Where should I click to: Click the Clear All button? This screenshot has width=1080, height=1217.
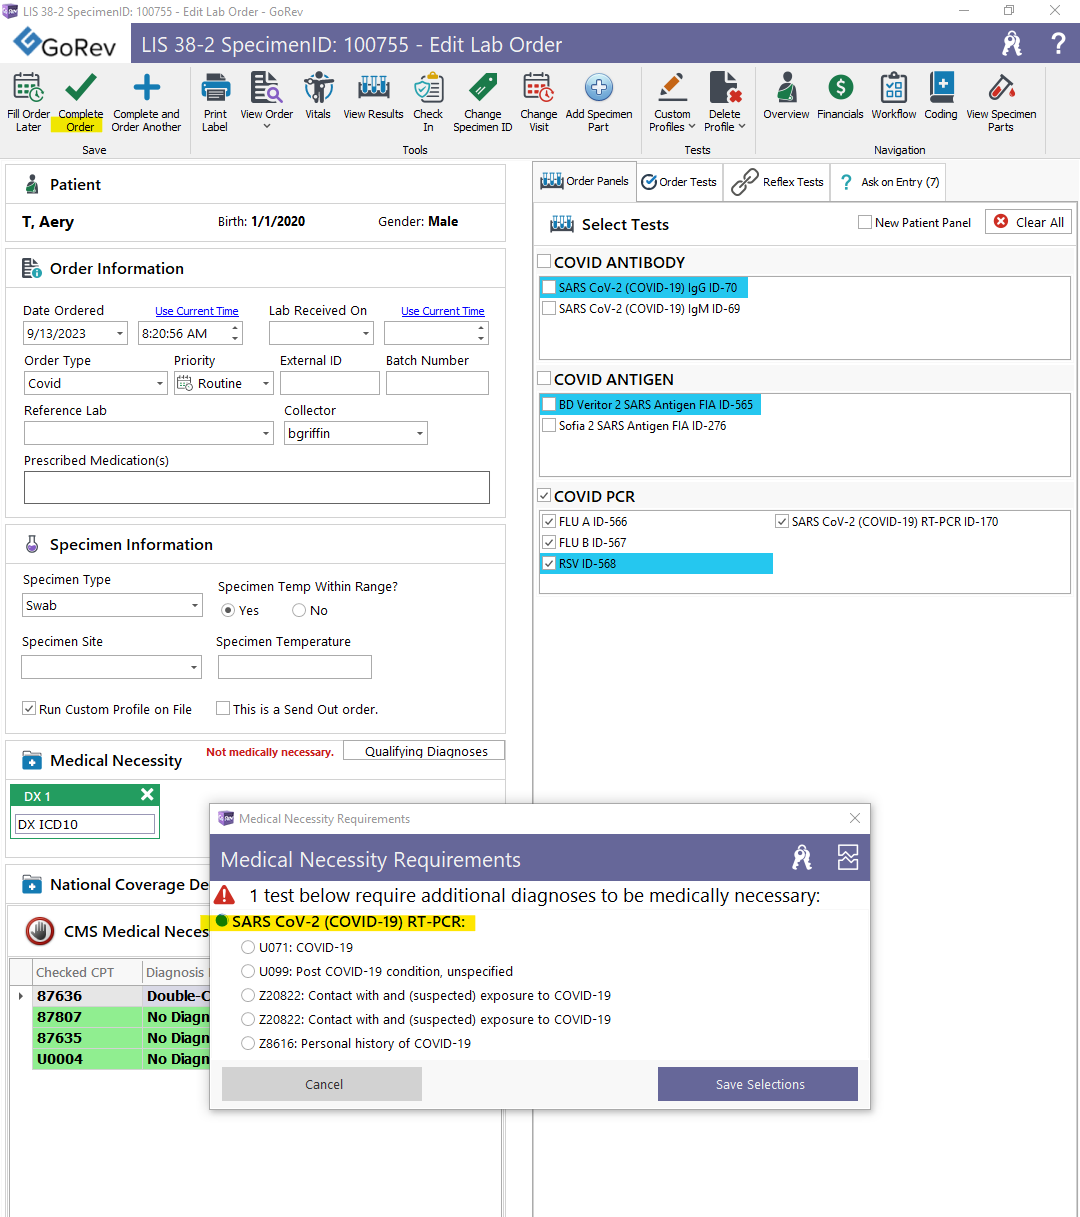tap(1029, 222)
